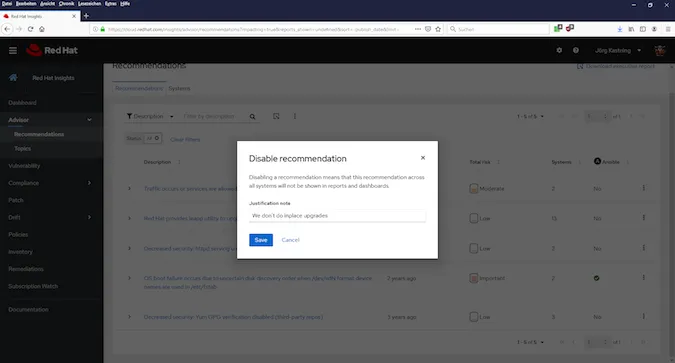Open Policies in sidebar
Image resolution: width=675 pixels, height=363 pixels.
[18, 235]
